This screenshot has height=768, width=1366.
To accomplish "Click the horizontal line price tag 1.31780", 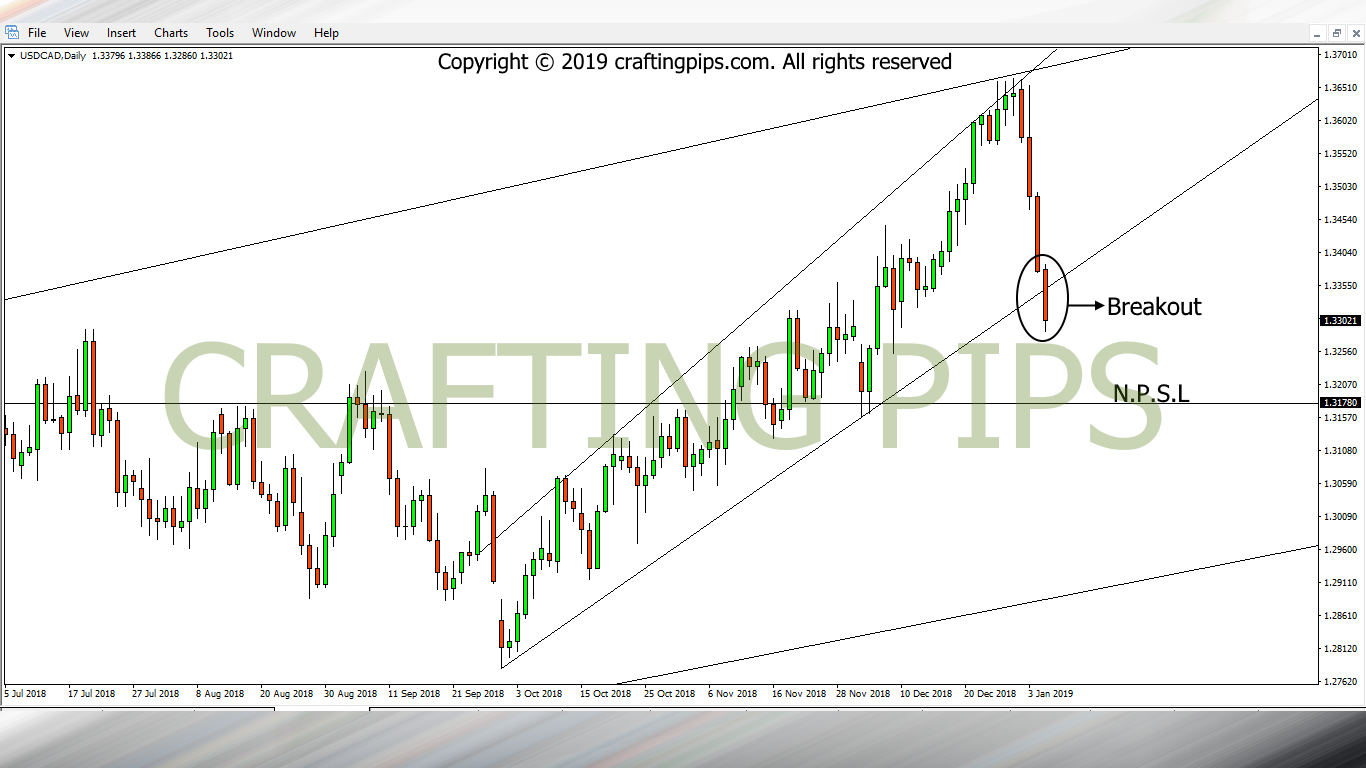I will [x=1338, y=403].
